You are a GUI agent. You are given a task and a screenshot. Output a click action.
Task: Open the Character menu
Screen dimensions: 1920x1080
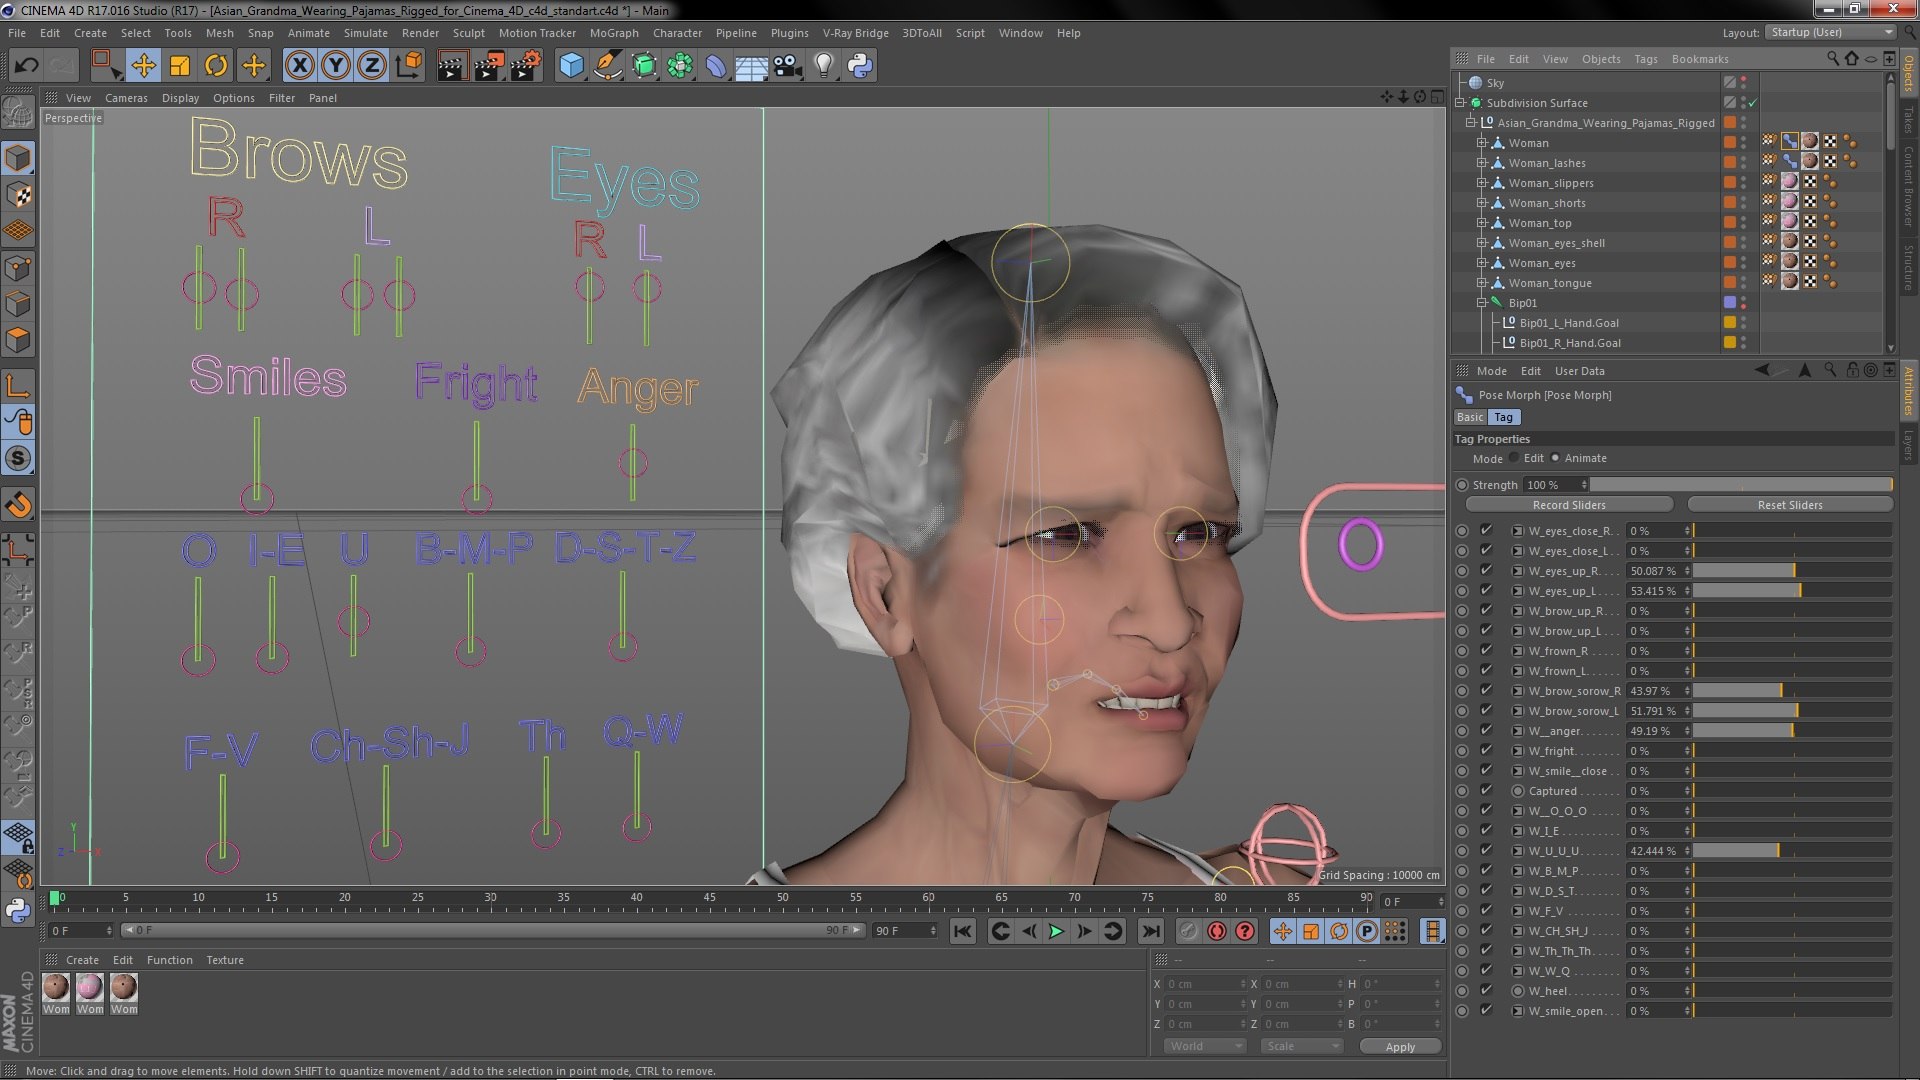[x=677, y=33]
